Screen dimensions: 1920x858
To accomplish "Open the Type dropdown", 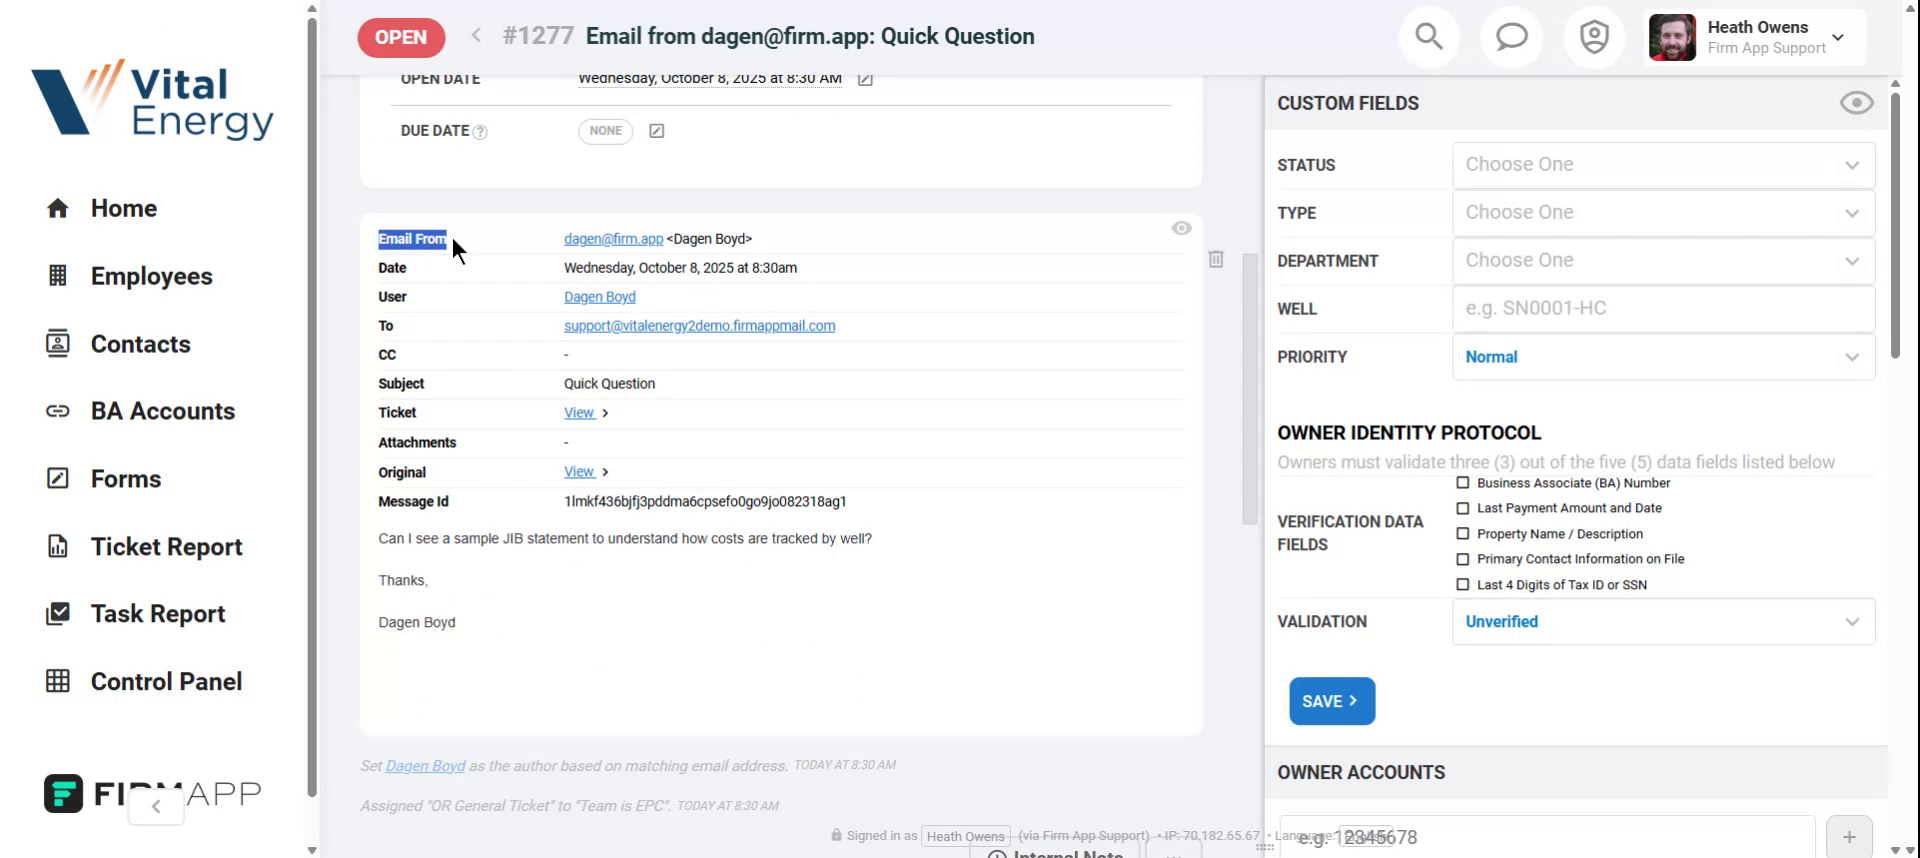I will [1663, 213].
